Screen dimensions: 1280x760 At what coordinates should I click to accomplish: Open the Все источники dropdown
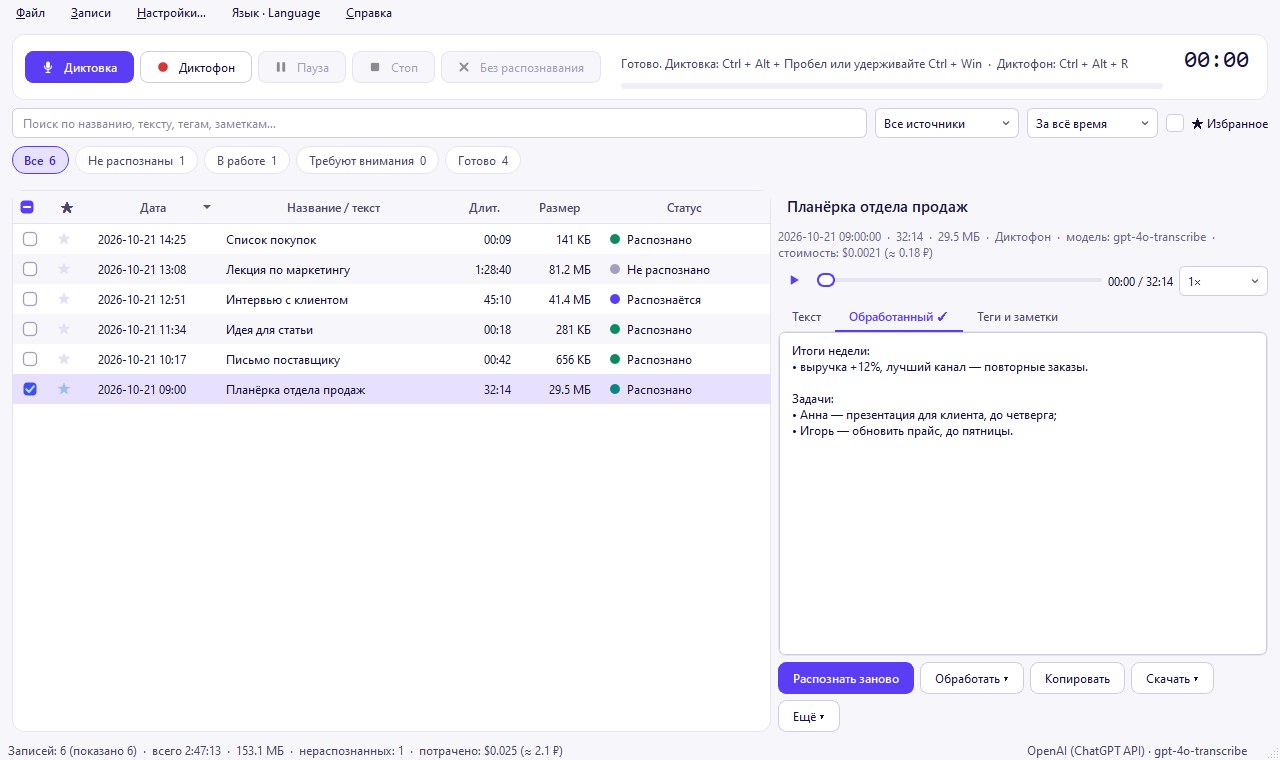click(947, 123)
